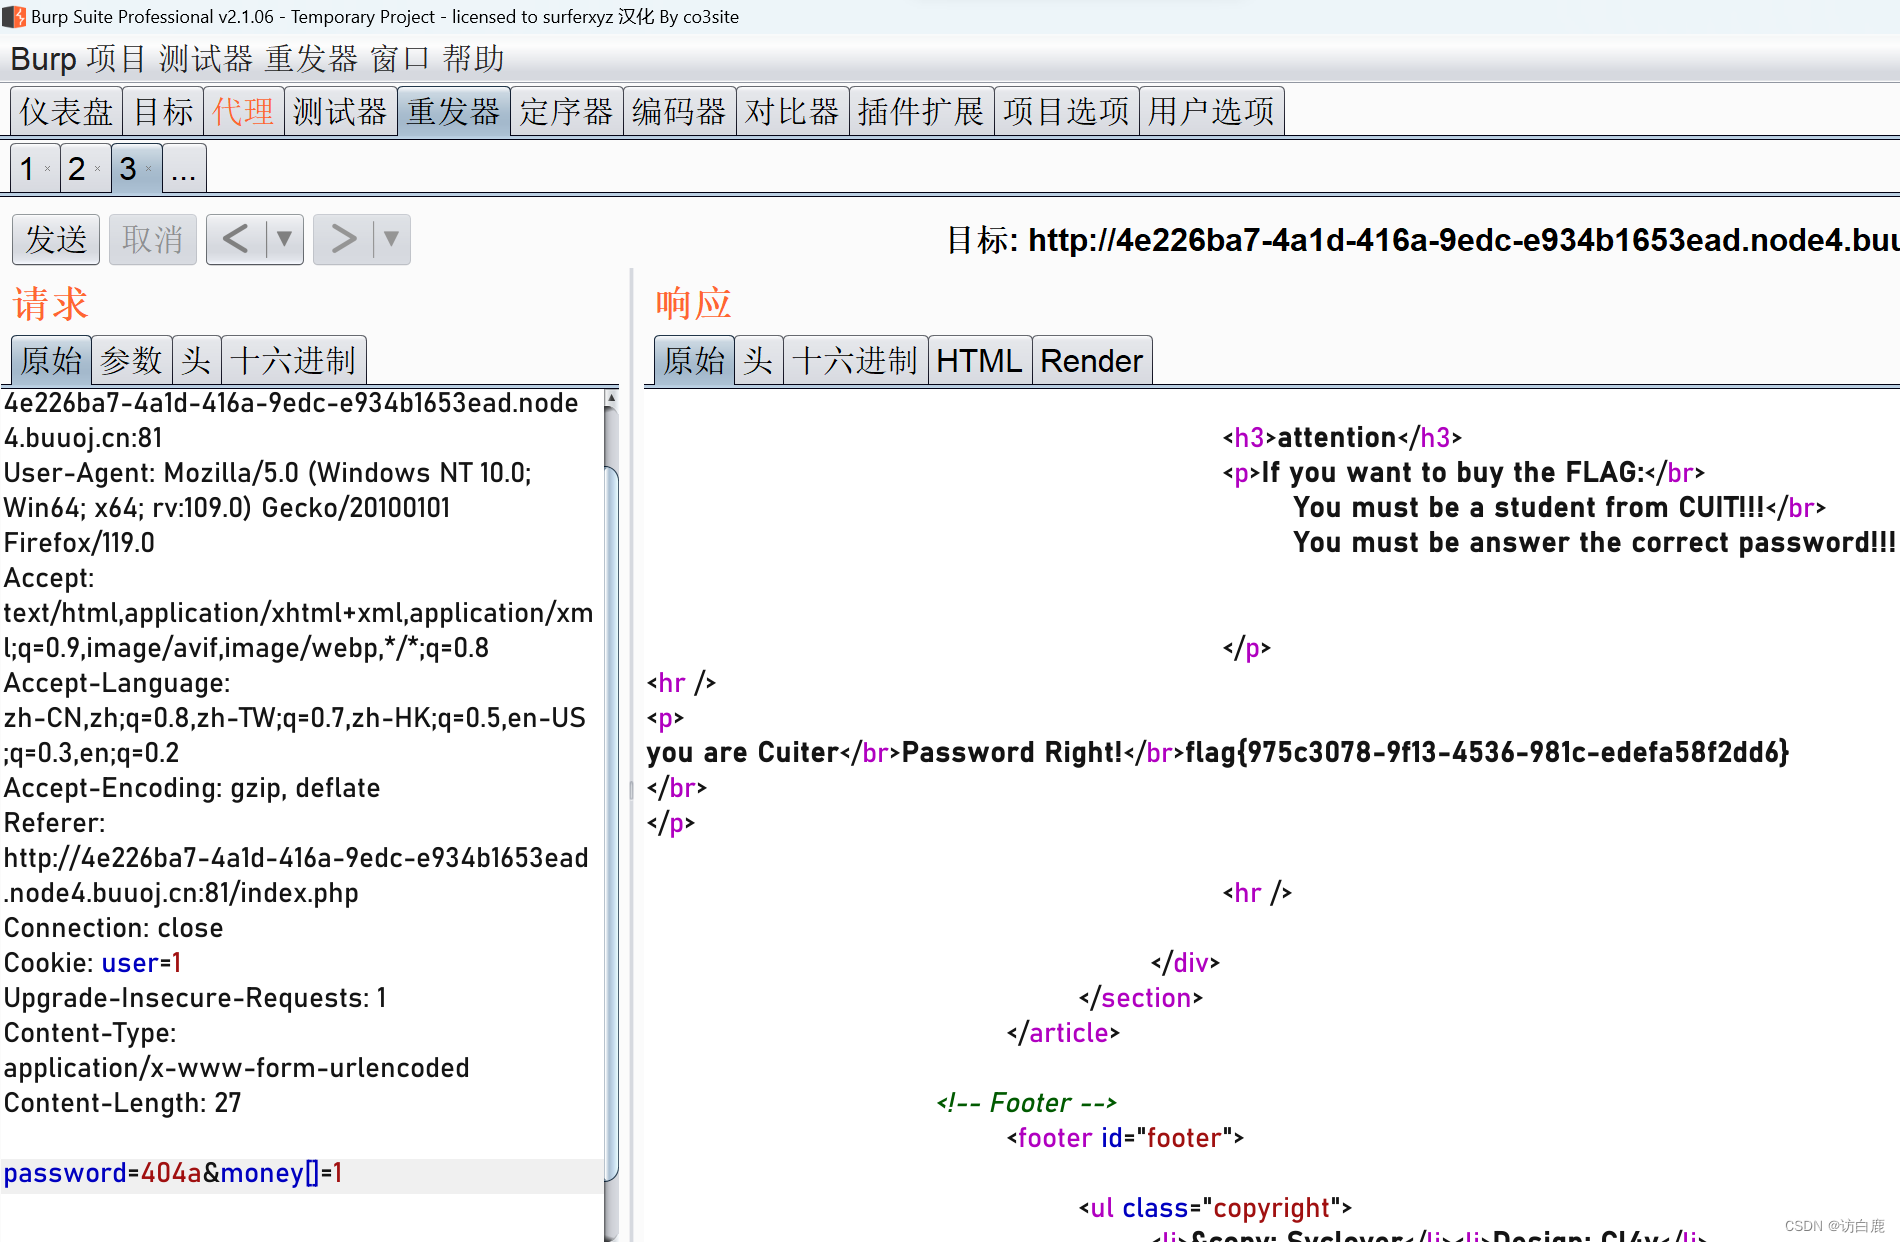Switch response to HTML view
This screenshot has height=1242, width=1900.
[979, 360]
